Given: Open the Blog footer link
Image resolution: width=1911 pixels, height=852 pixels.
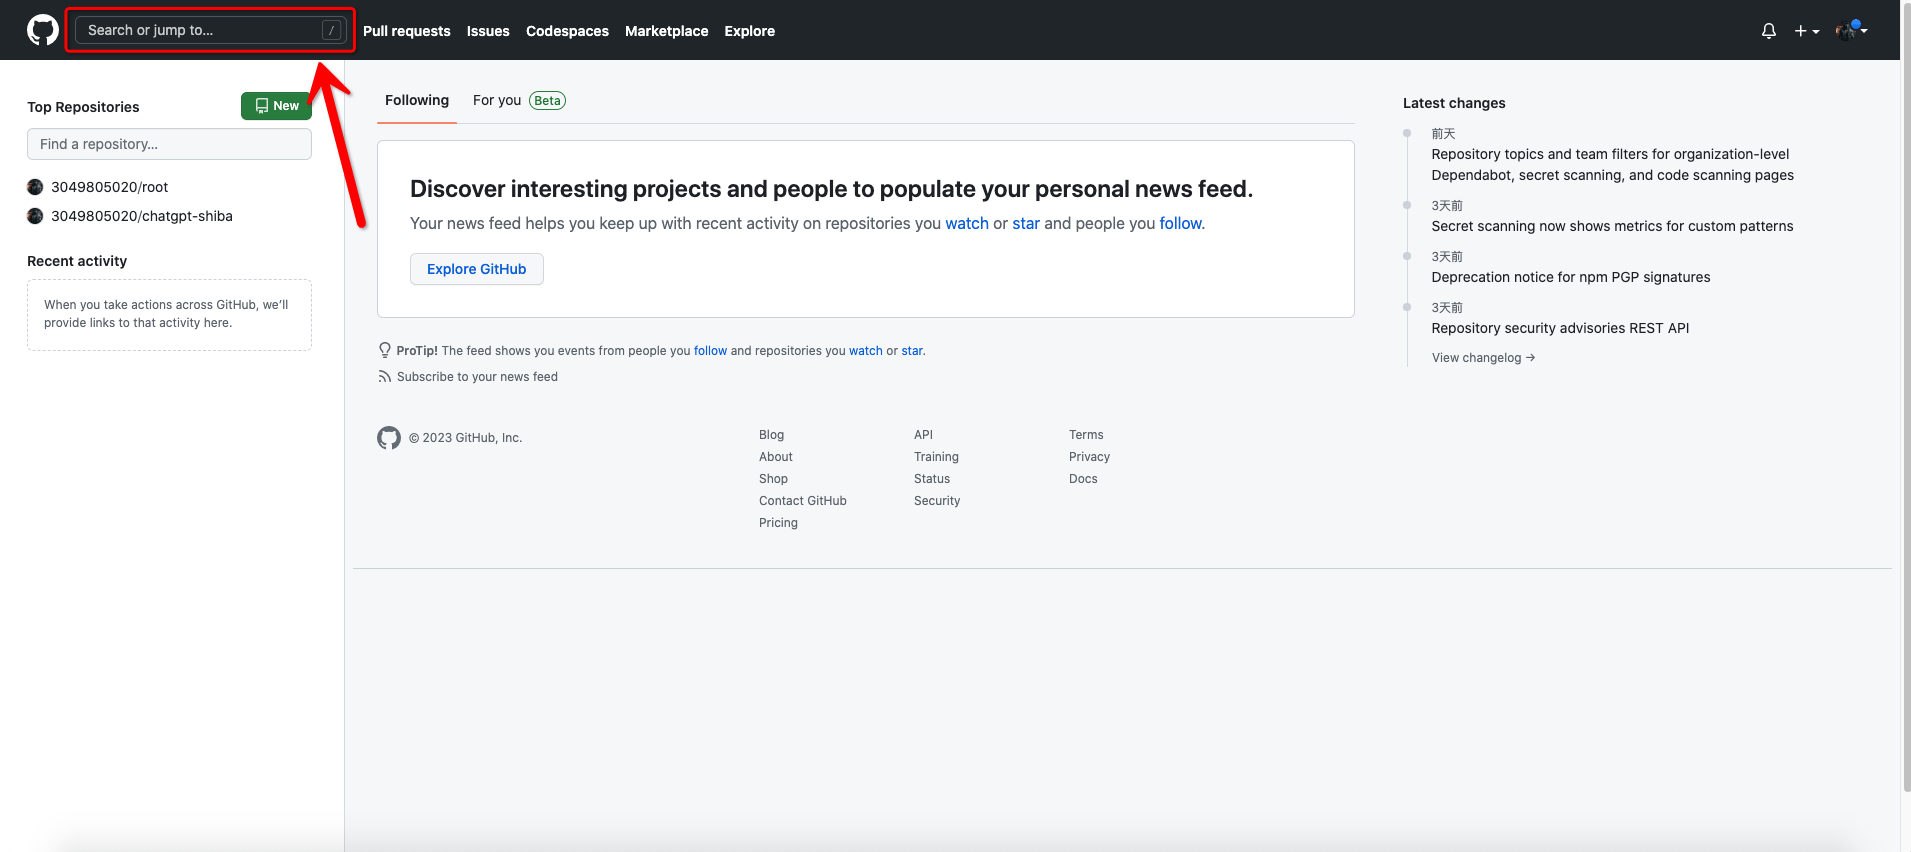Looking at the screenshot, I should pyautogui.click(x=771, y=435).
